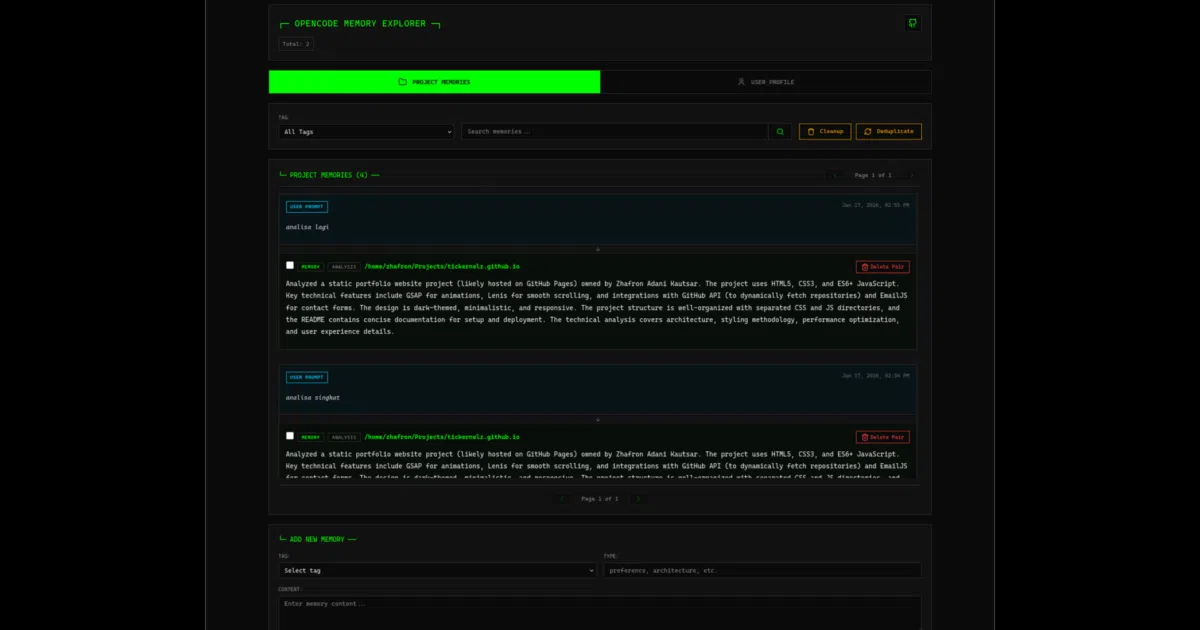Image resolution: width=1200 pixels, height=630 pixels.
Task: Click the divider expander below the 'analisa lagi' prompt
Action: tap(598, 249)
